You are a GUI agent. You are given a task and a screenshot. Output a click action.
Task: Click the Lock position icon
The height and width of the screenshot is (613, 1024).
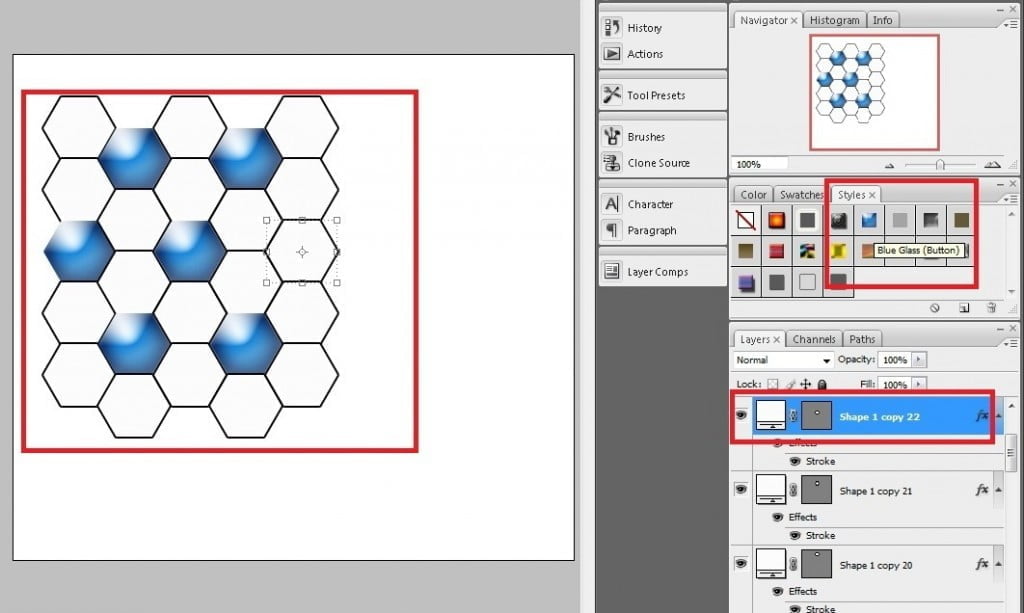806,384
